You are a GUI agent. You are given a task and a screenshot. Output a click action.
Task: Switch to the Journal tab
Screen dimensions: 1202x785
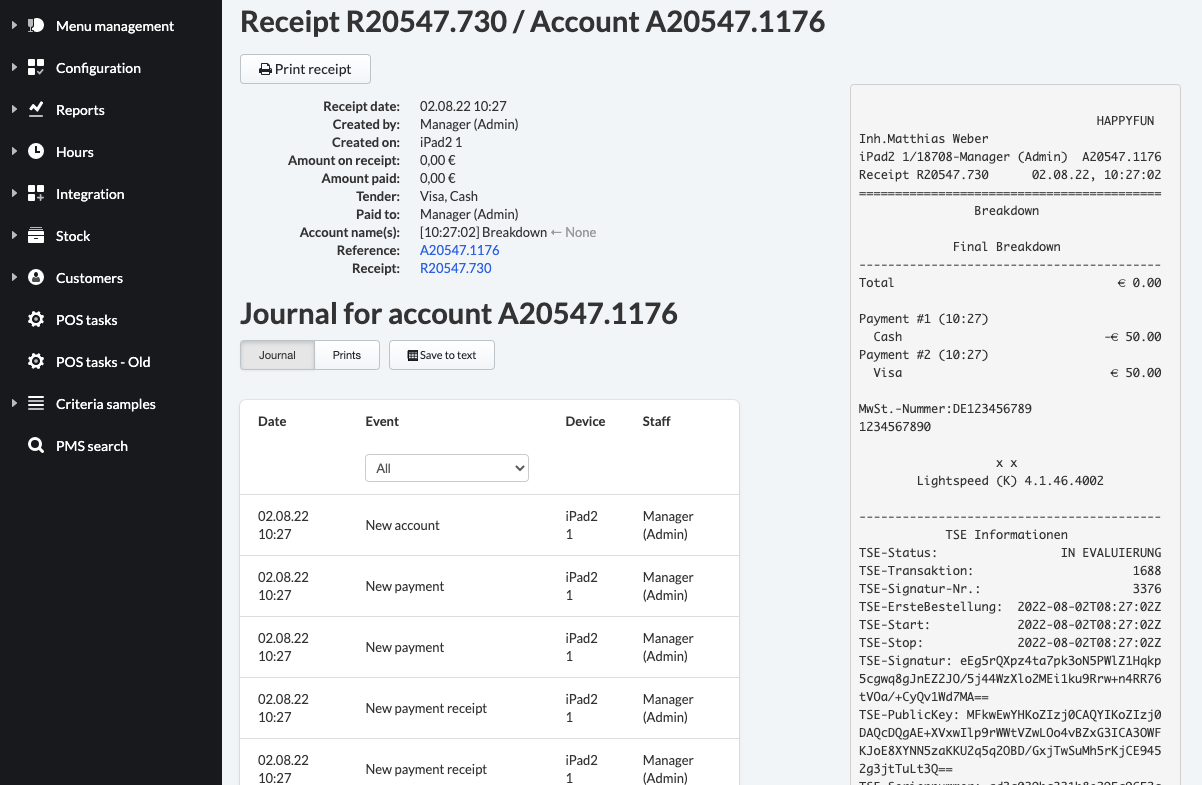tap(277, 355)
